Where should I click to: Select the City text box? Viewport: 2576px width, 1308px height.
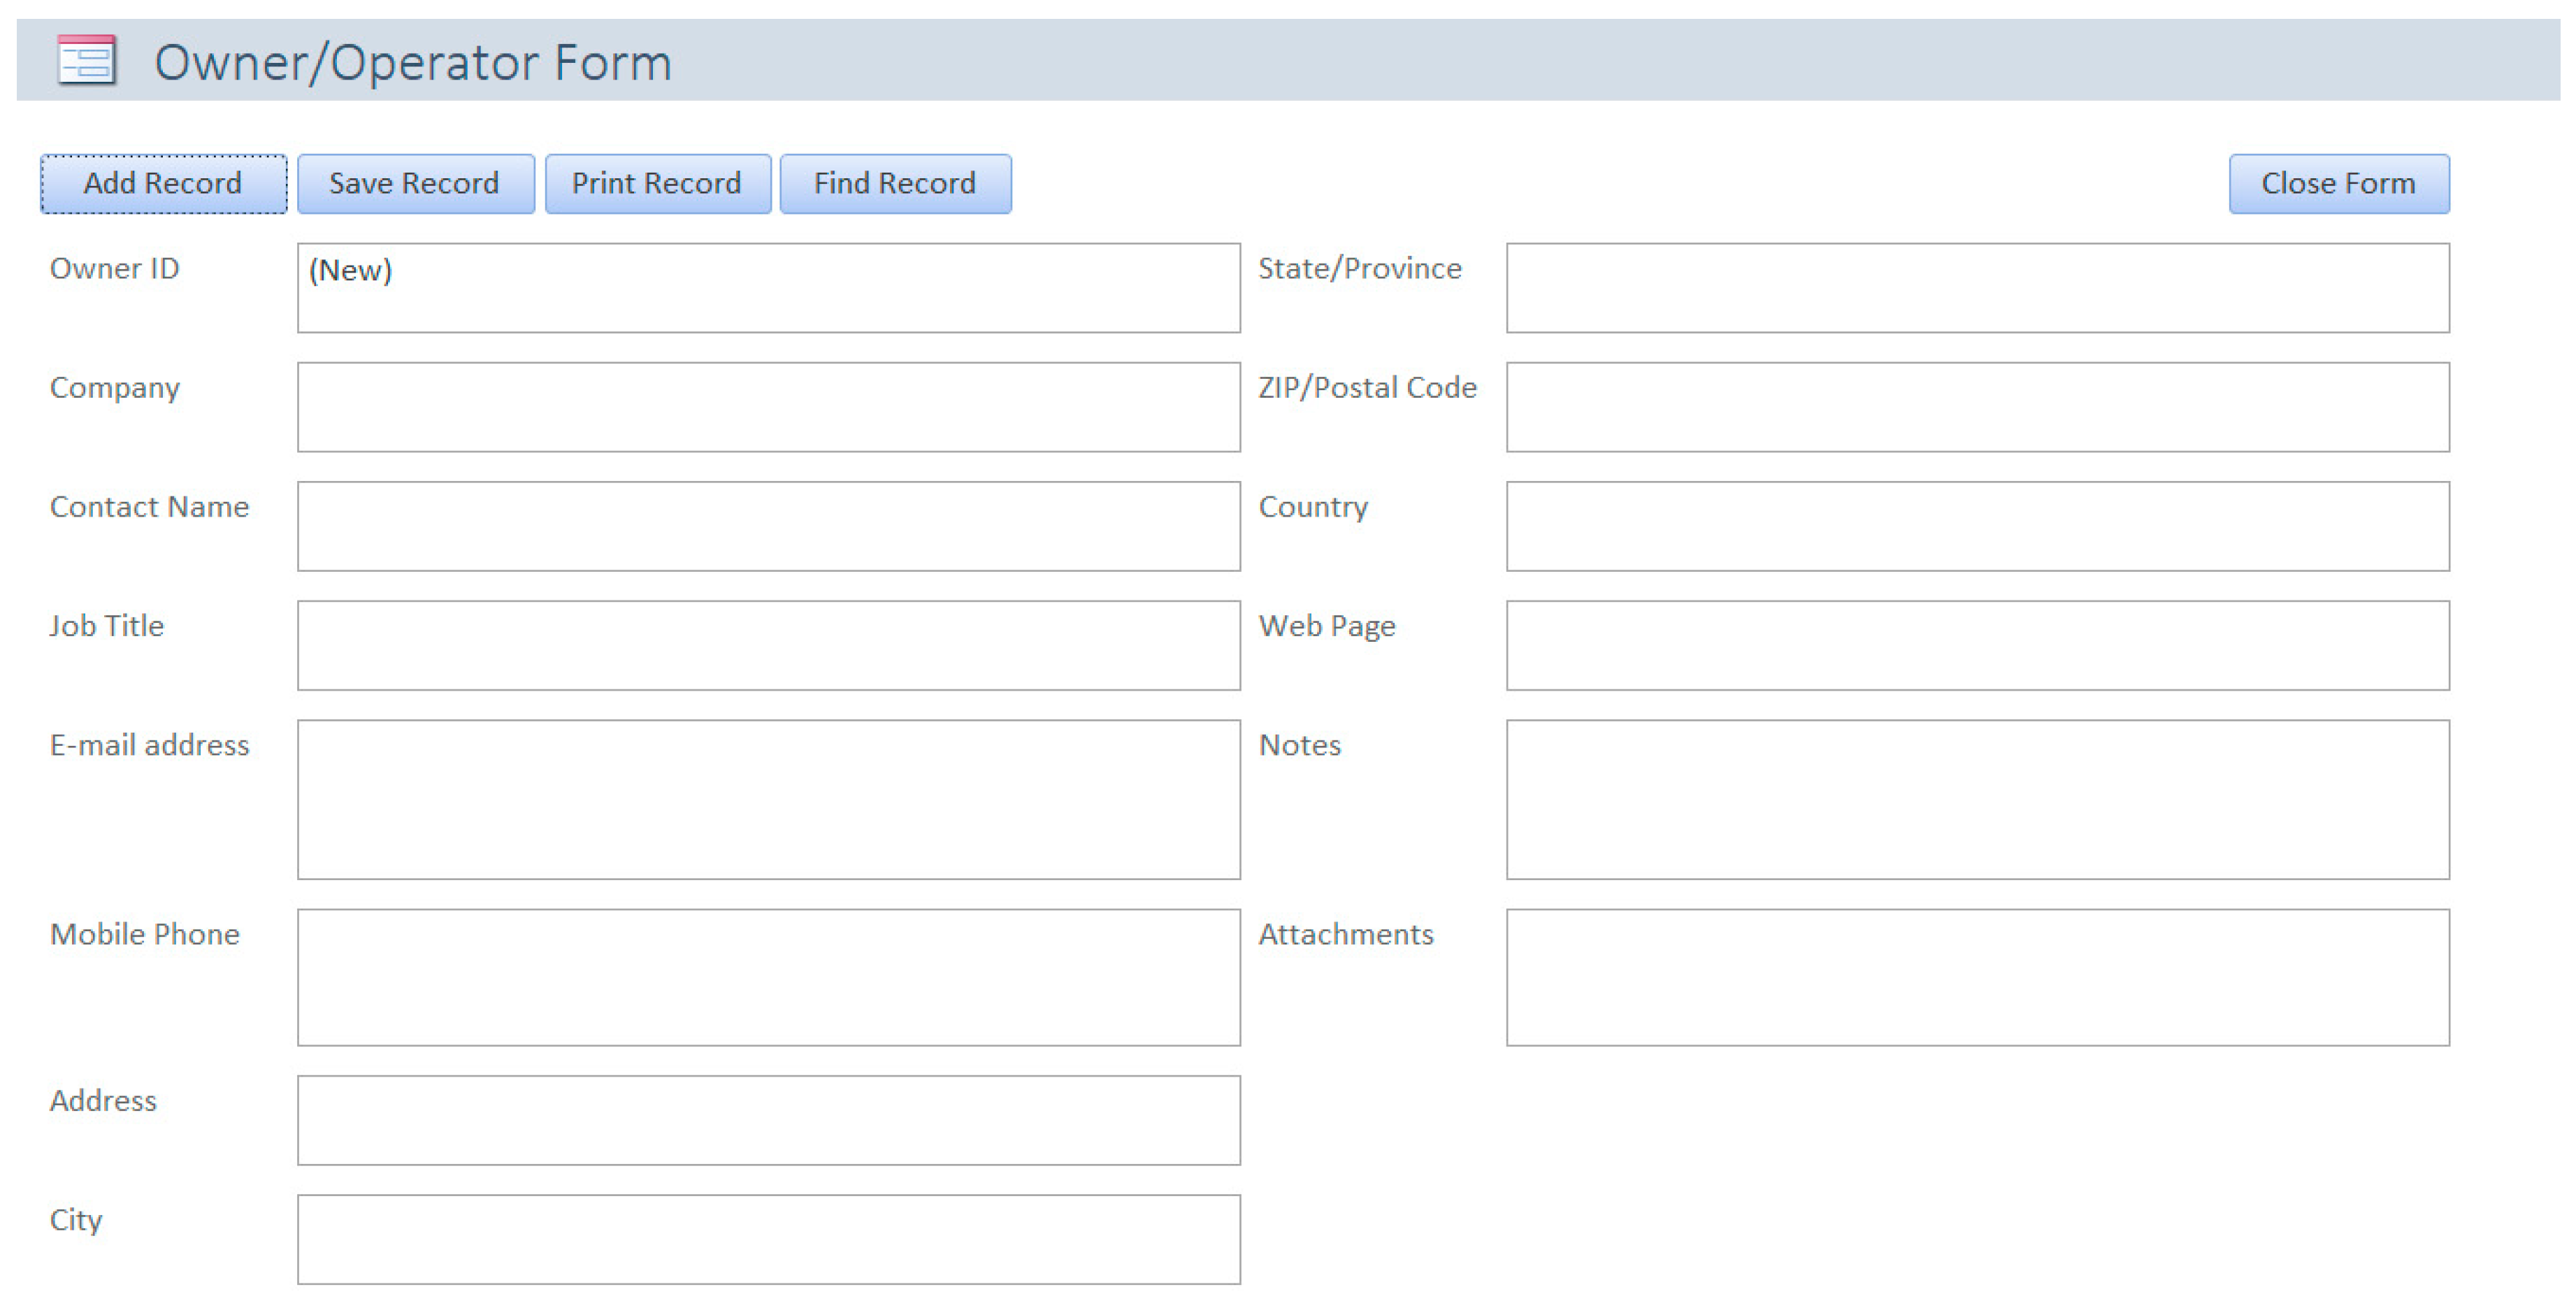coord(768,1239)
